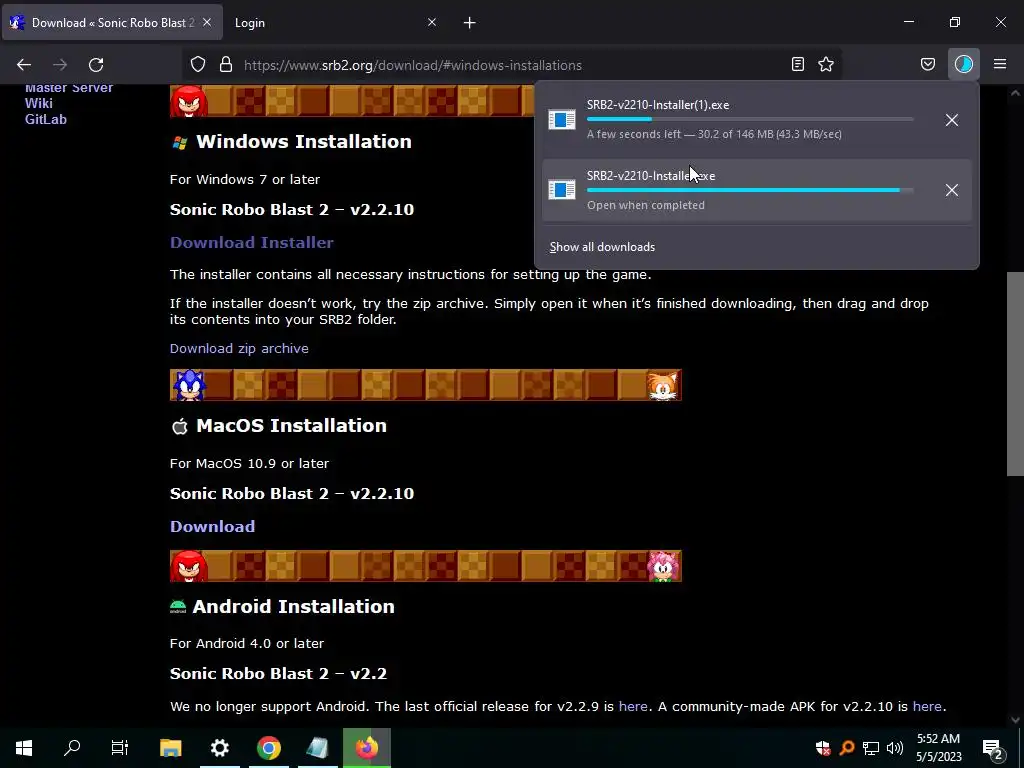
Task: Click the Apple logo beside MacOS Installation
Action: pos(180,426)
